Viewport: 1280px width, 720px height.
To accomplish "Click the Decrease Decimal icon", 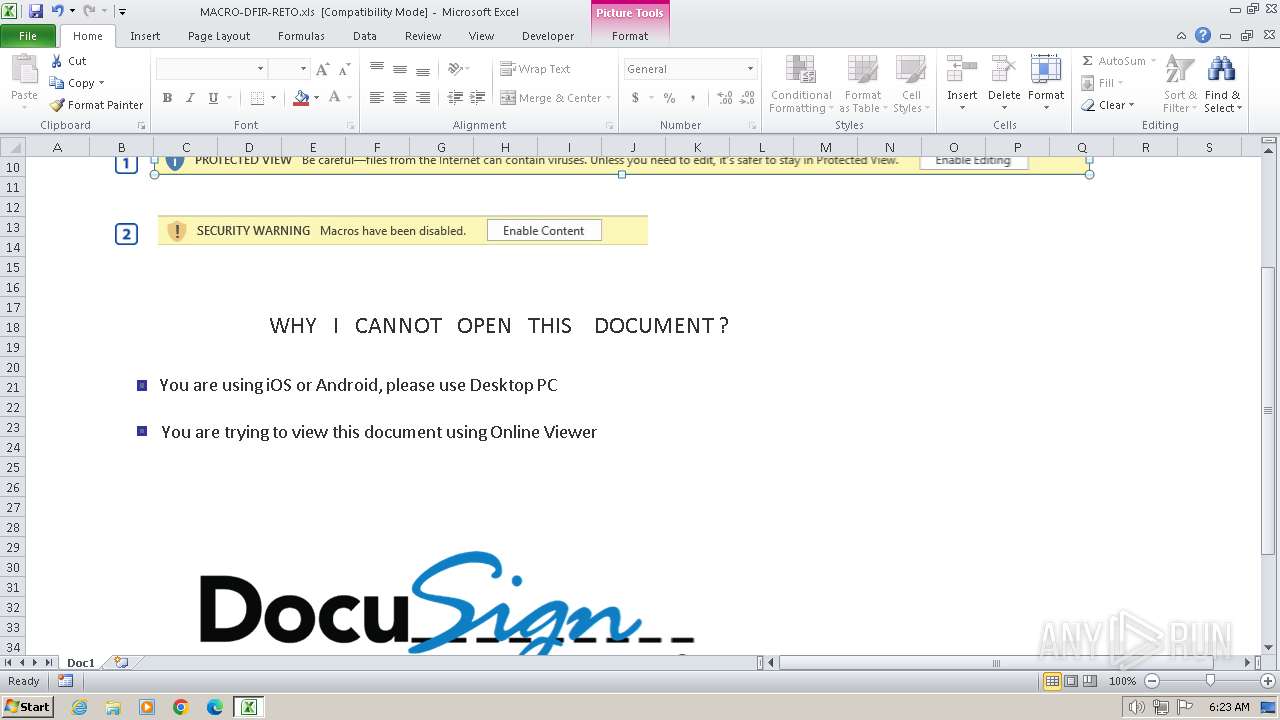I will pyautogui.click(x=748, y=98).
